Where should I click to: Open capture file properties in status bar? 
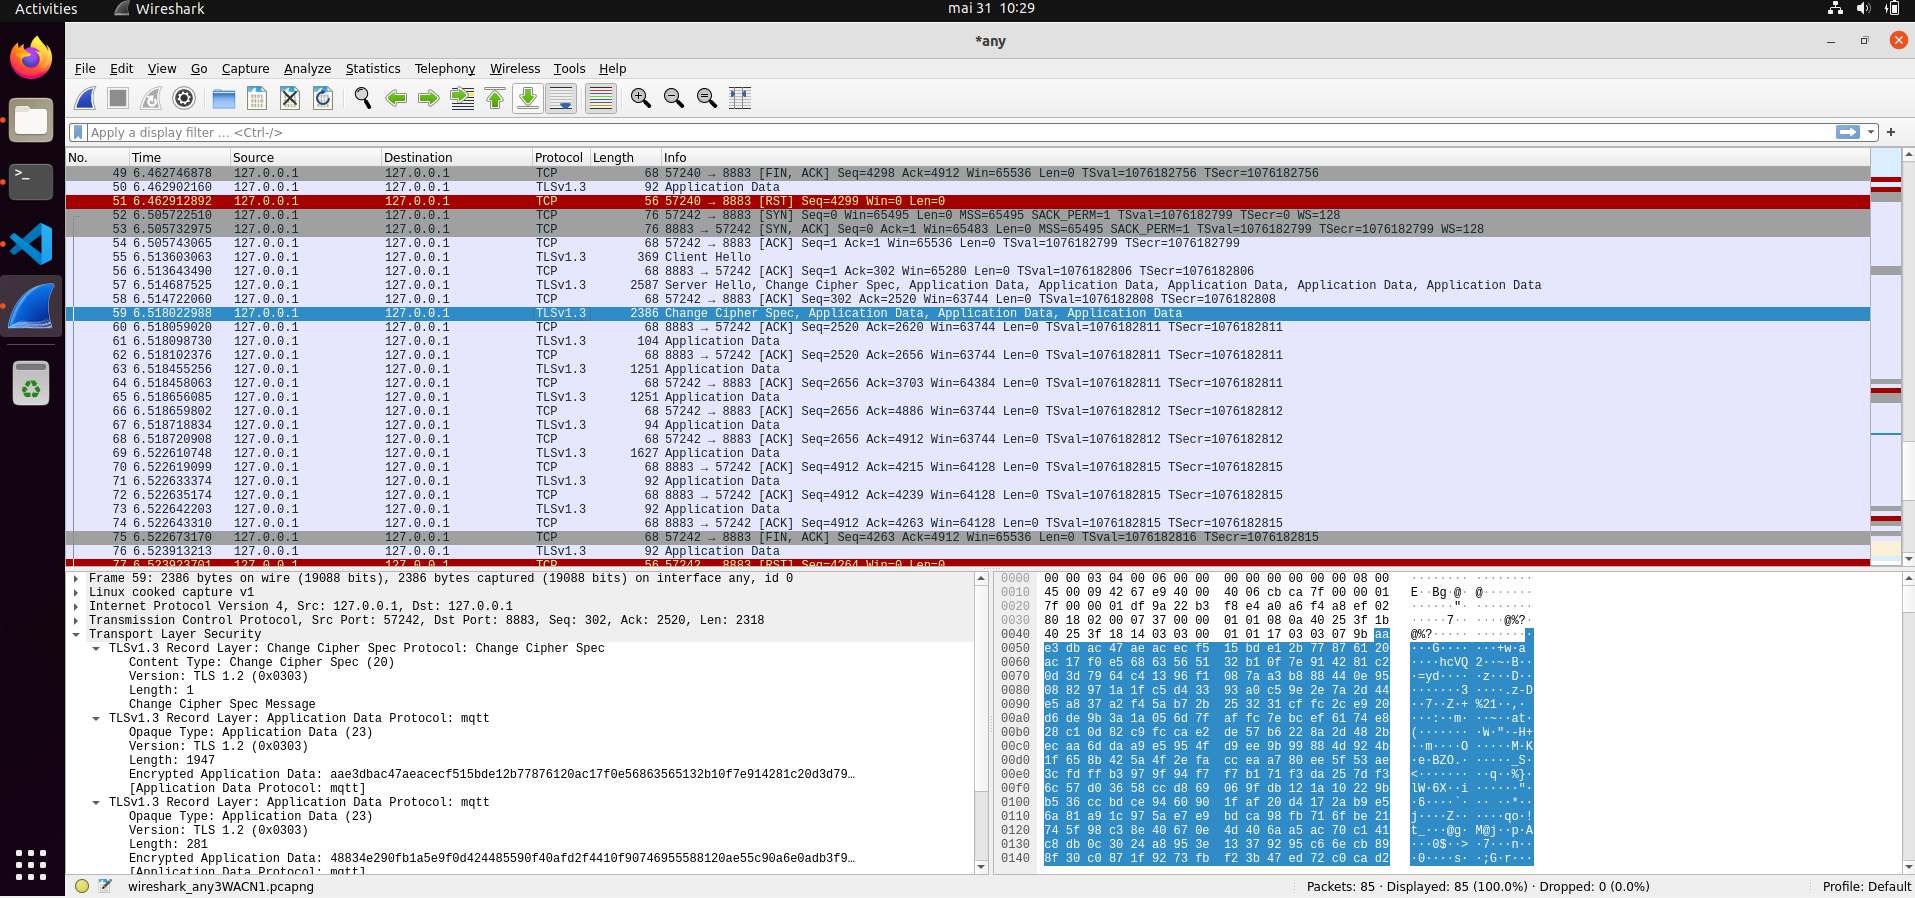coord(104,886)
